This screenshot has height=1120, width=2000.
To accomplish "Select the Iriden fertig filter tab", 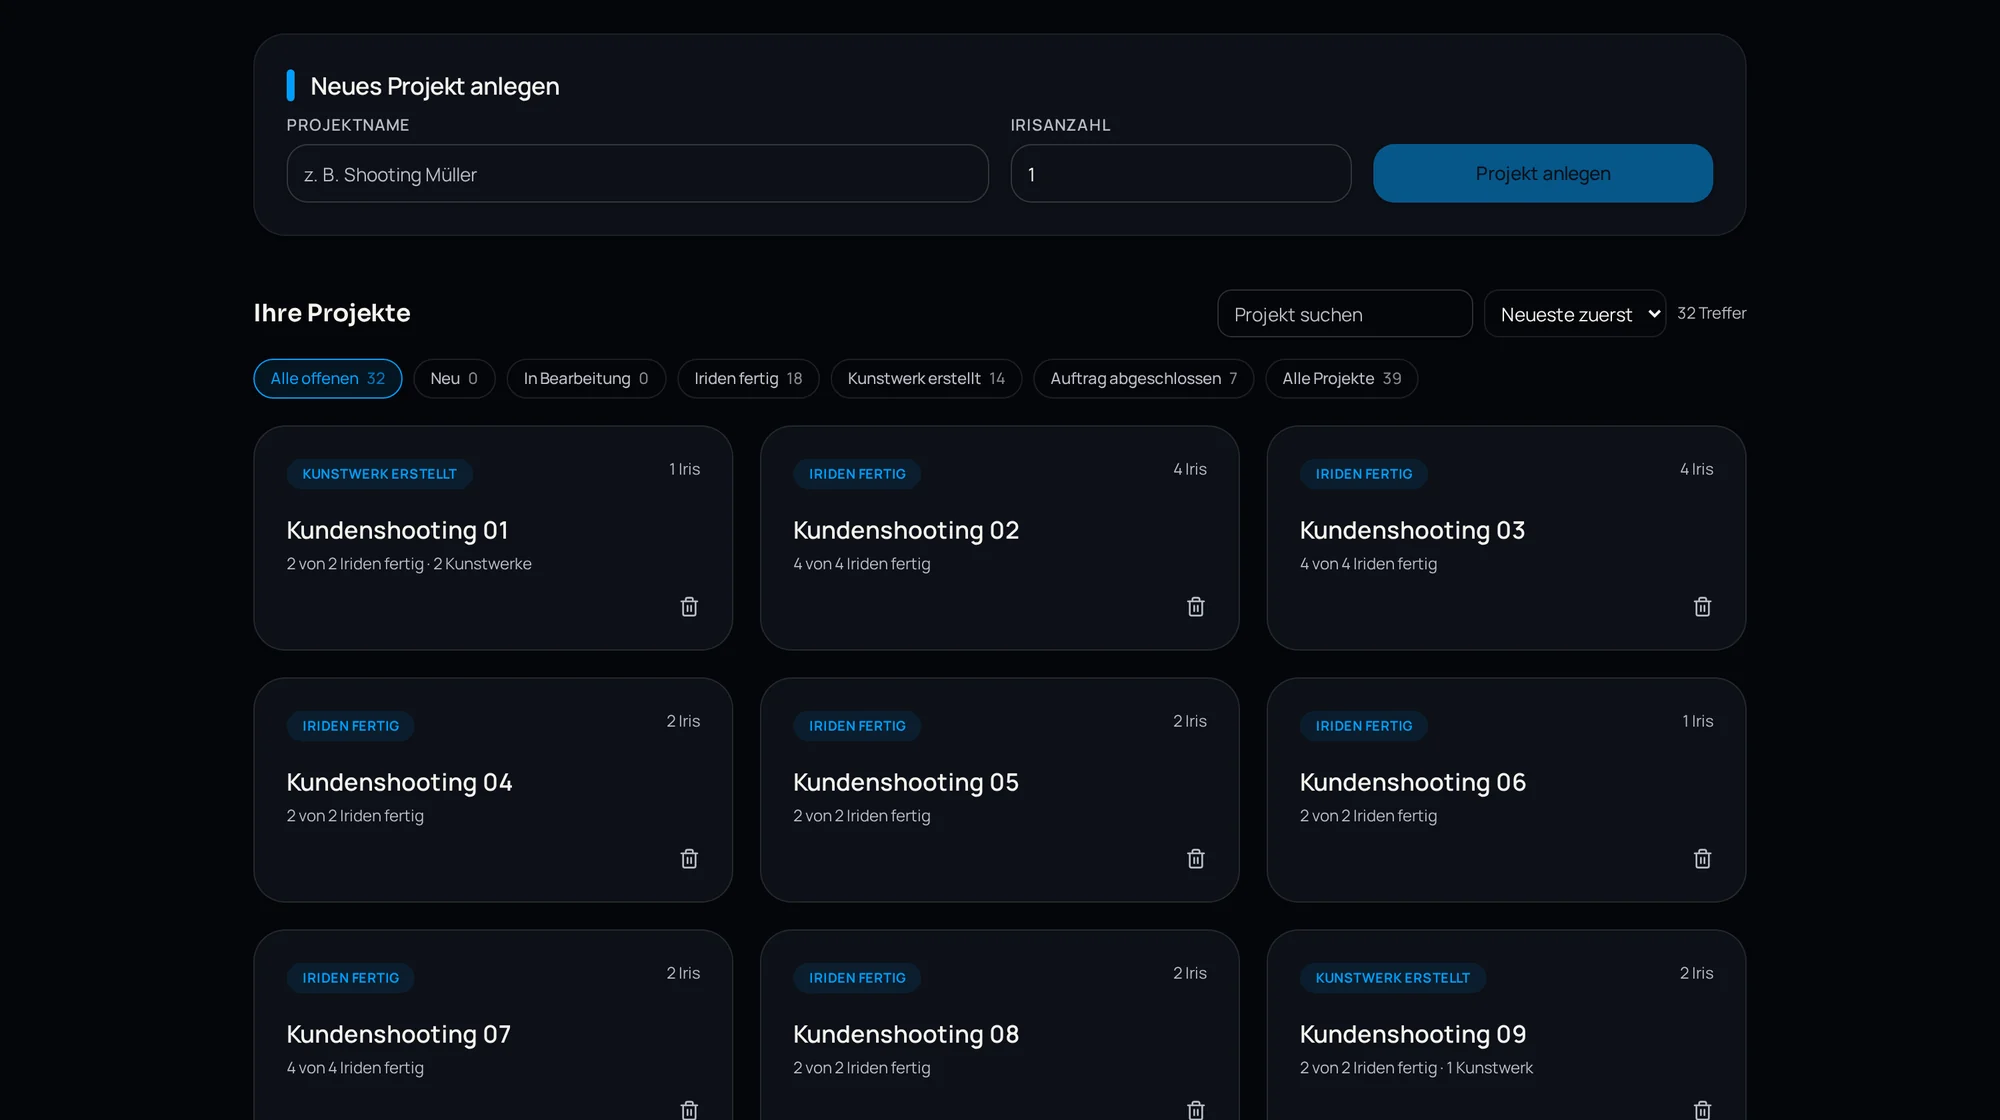I will tap(748, 379).
